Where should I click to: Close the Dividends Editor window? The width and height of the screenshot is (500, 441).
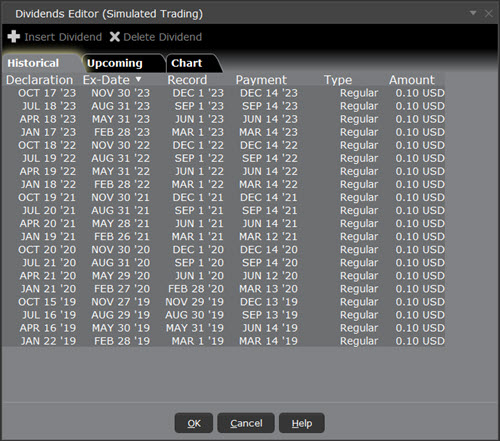tap(489, 13)
